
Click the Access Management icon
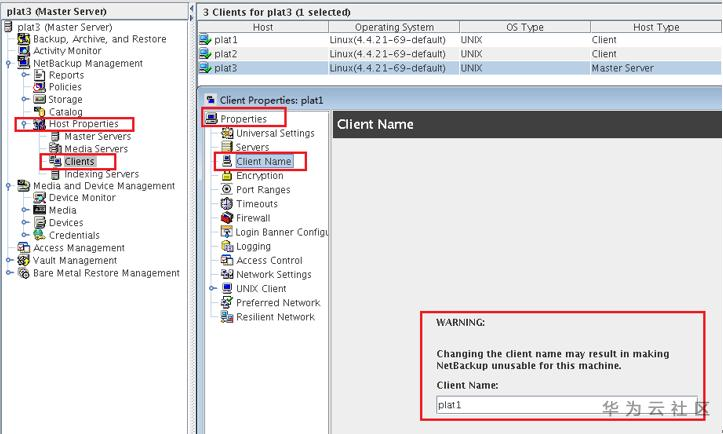(x=24, y=248)
